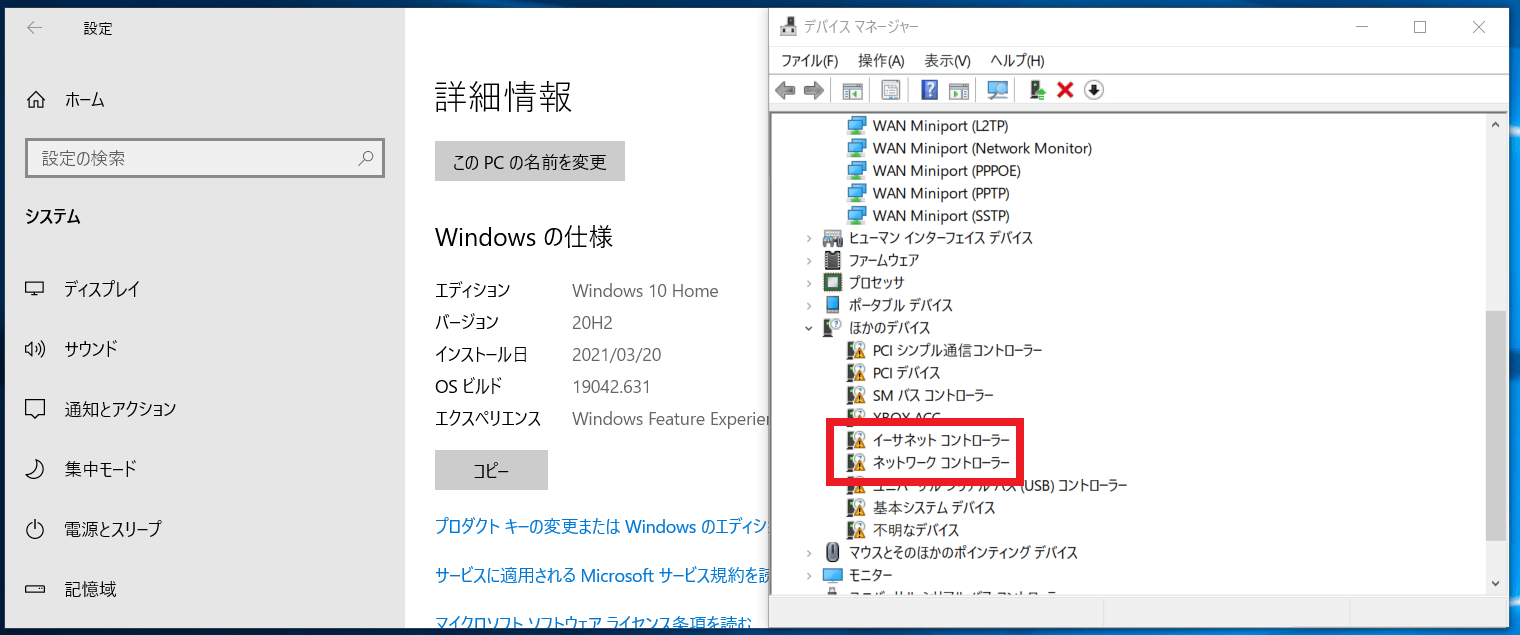Viewport: 1520px width, 635px height.
Task: Click the Back arrow in Device Manager toolbar
Action: [786, 91]
